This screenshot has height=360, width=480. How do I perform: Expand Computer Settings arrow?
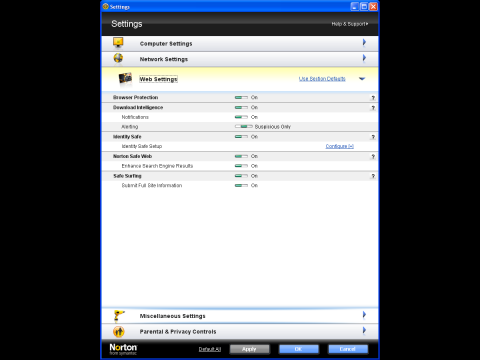pos(364,42)
